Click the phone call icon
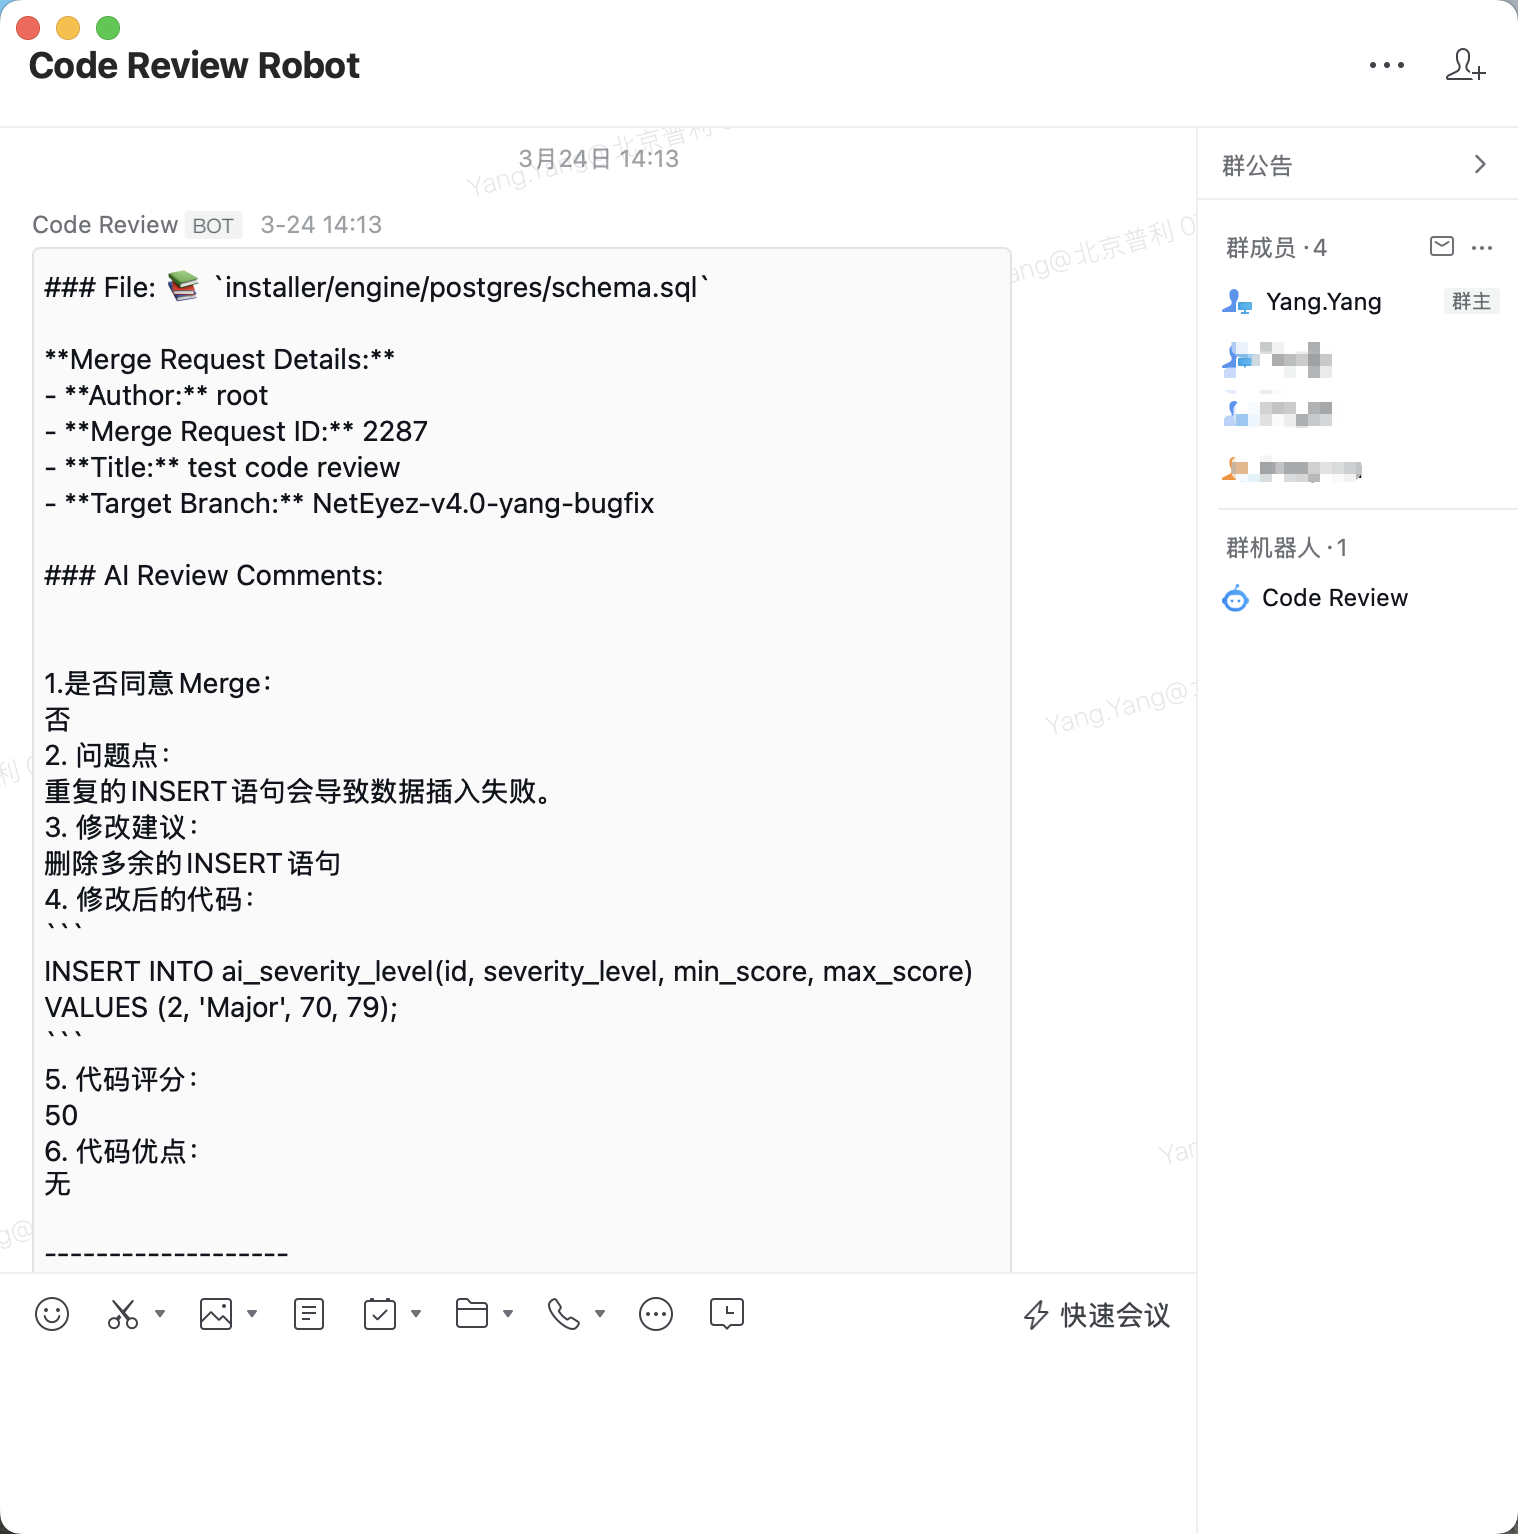Screen dimensions: 1518x1534 563,1313
